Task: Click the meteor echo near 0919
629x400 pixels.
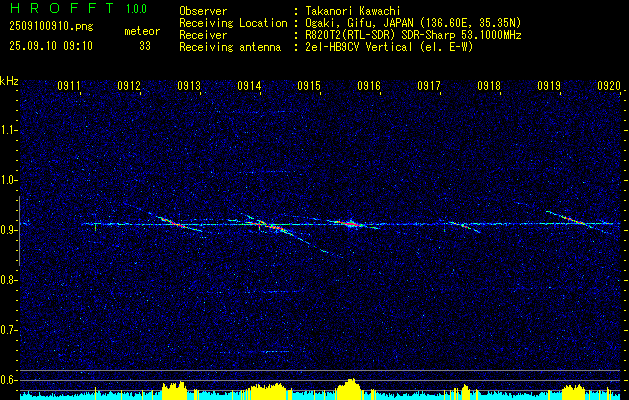Action: 574,220
